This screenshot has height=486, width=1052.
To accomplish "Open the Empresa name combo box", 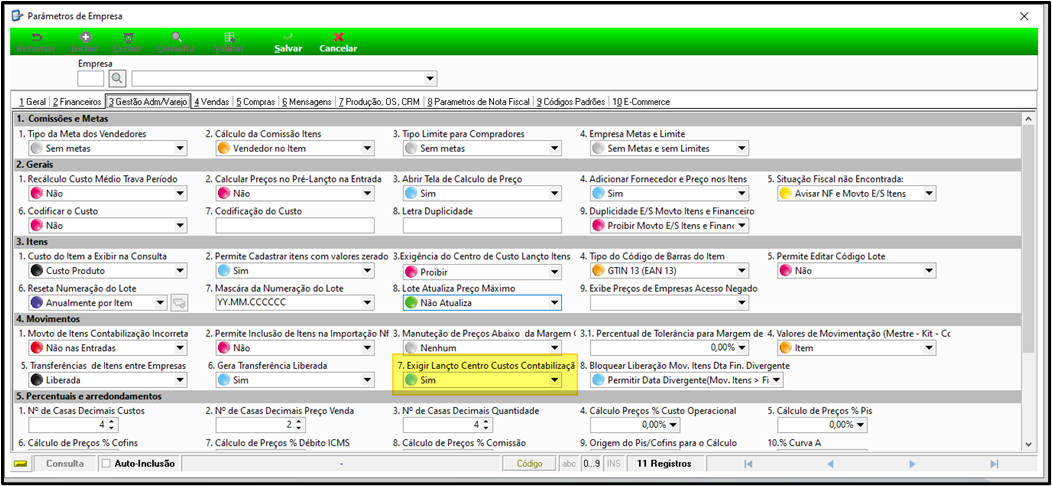I will tap(430, 79).
